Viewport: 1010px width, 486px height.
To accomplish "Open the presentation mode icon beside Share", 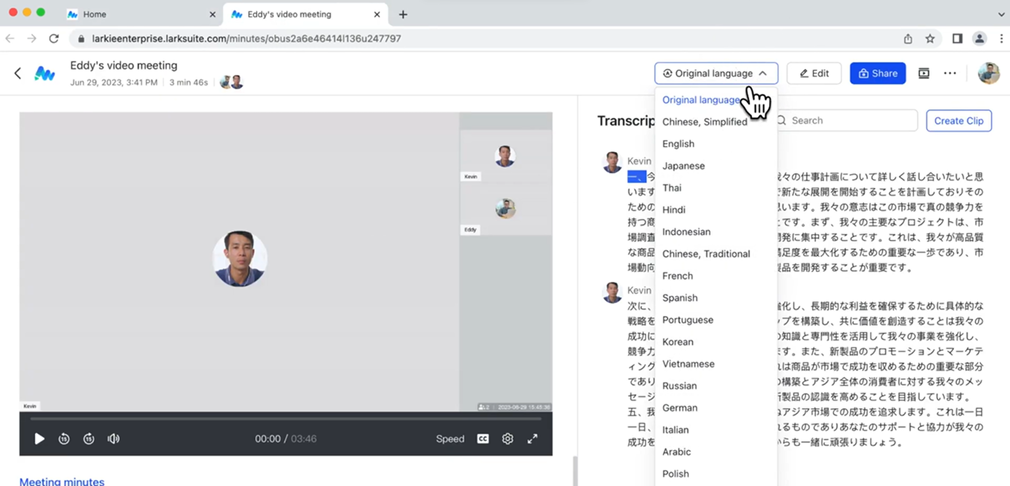I will [x=924, y=73].
